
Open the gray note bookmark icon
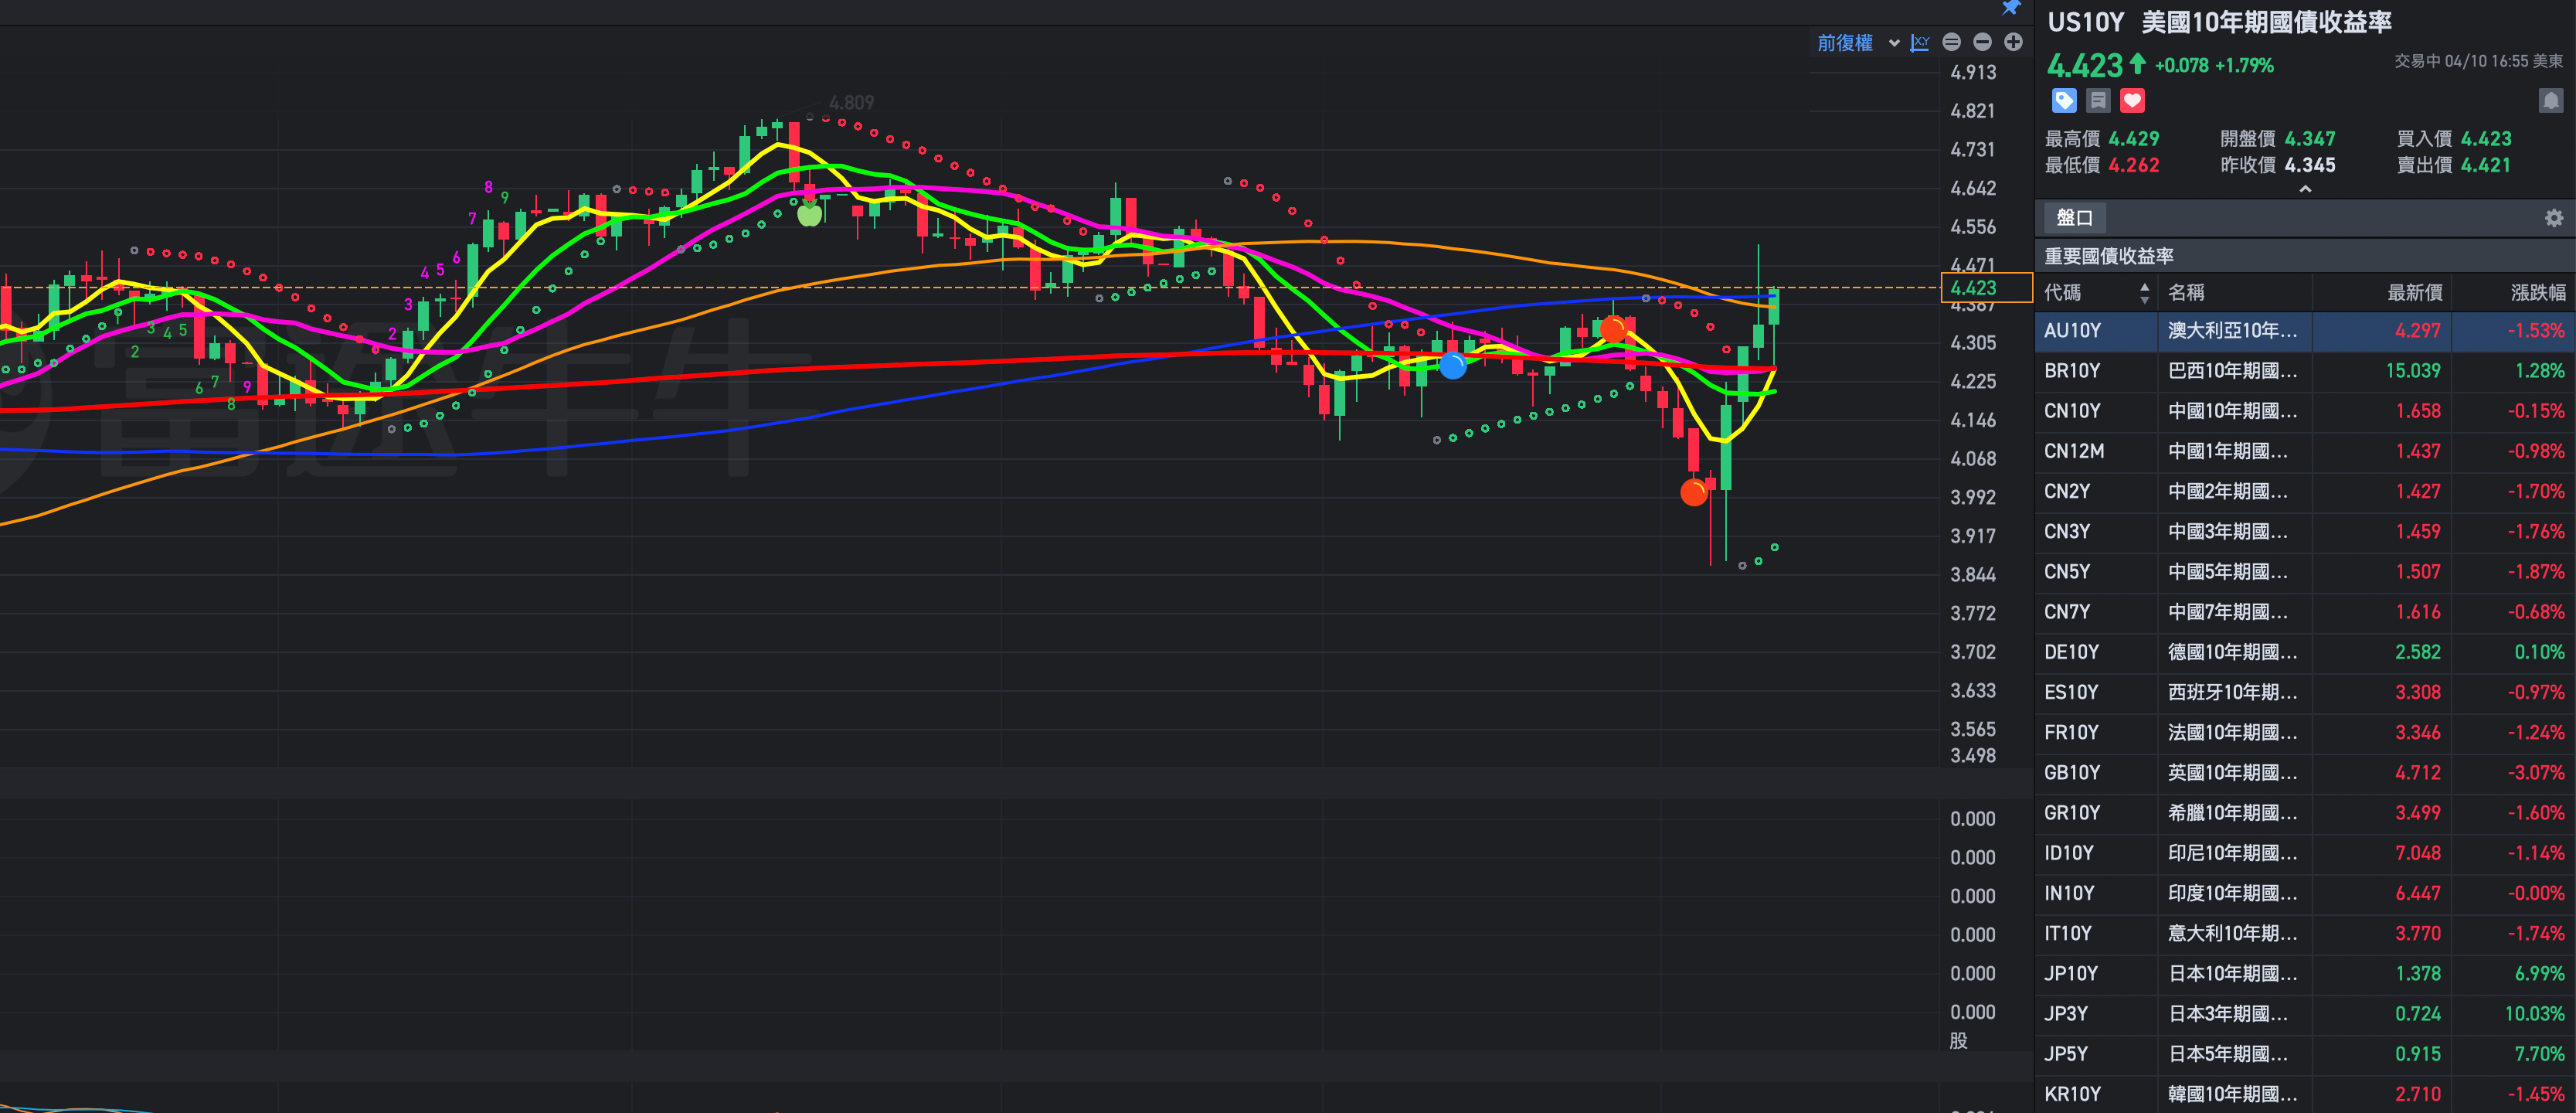(x=2098, y=100)
